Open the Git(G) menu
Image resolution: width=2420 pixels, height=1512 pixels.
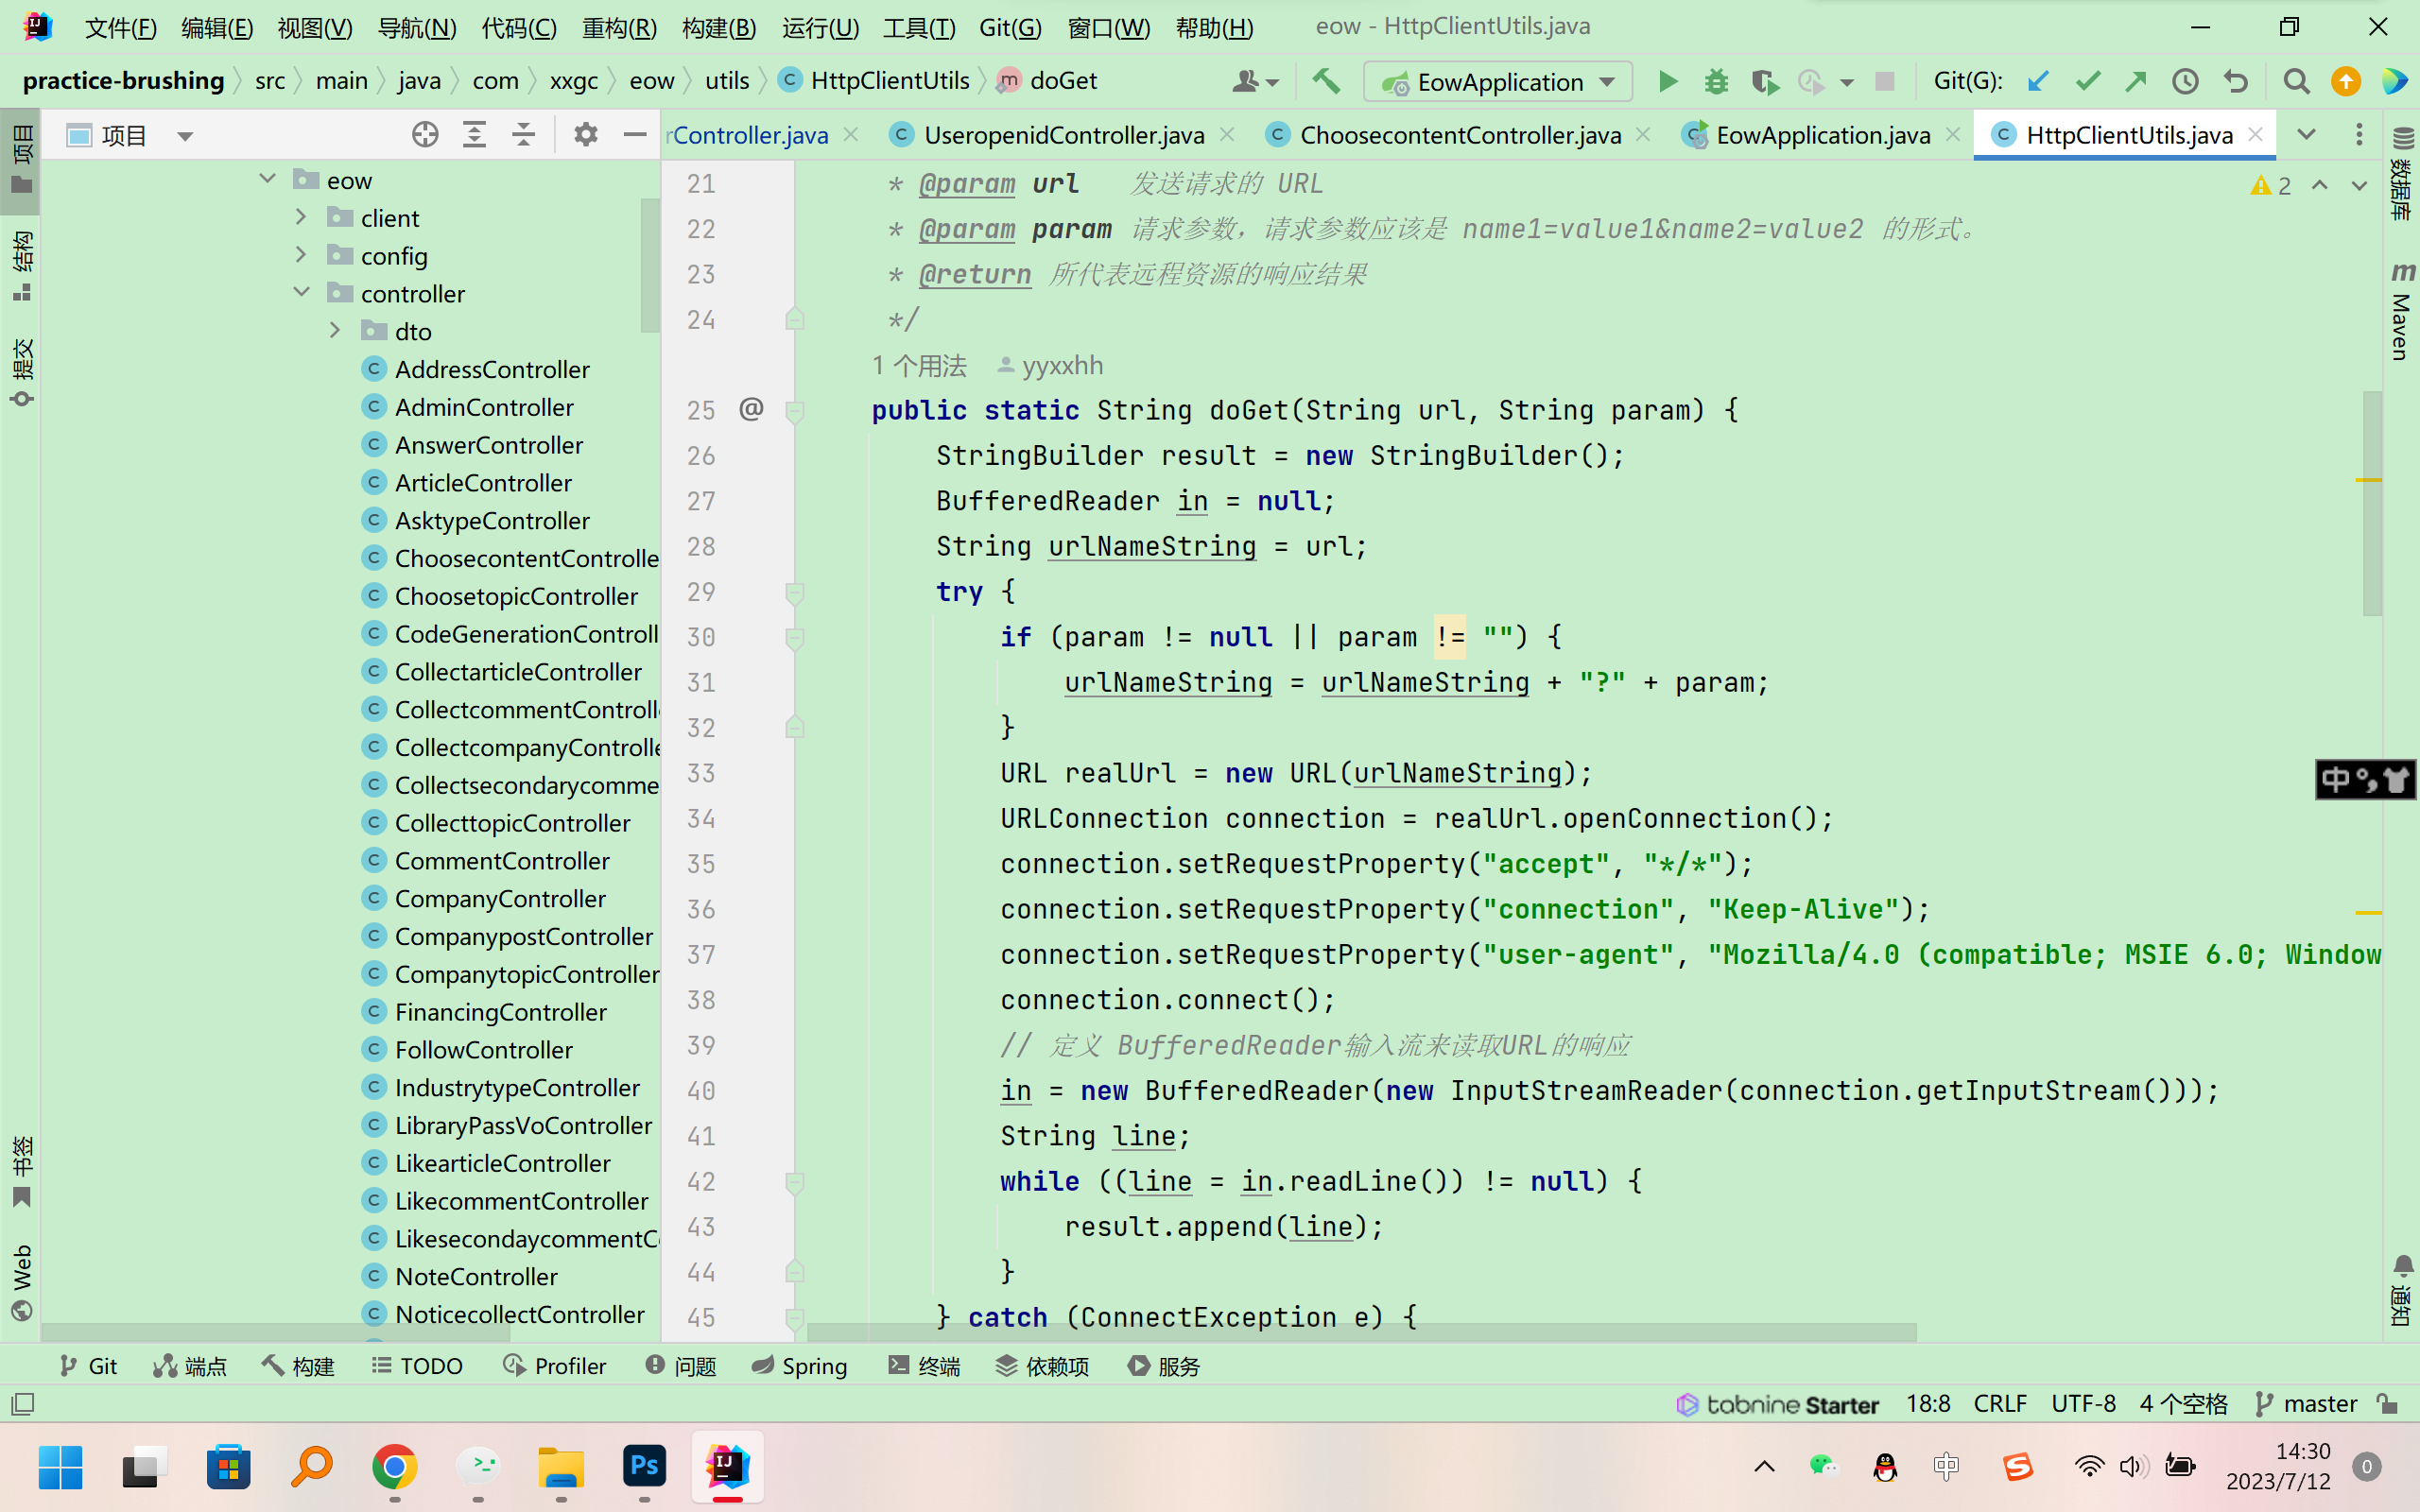tap(1010, 27)
